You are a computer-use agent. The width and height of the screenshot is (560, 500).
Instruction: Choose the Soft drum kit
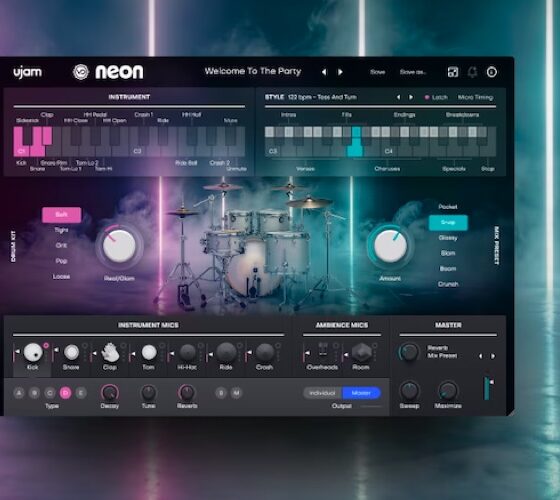(61, 215)
